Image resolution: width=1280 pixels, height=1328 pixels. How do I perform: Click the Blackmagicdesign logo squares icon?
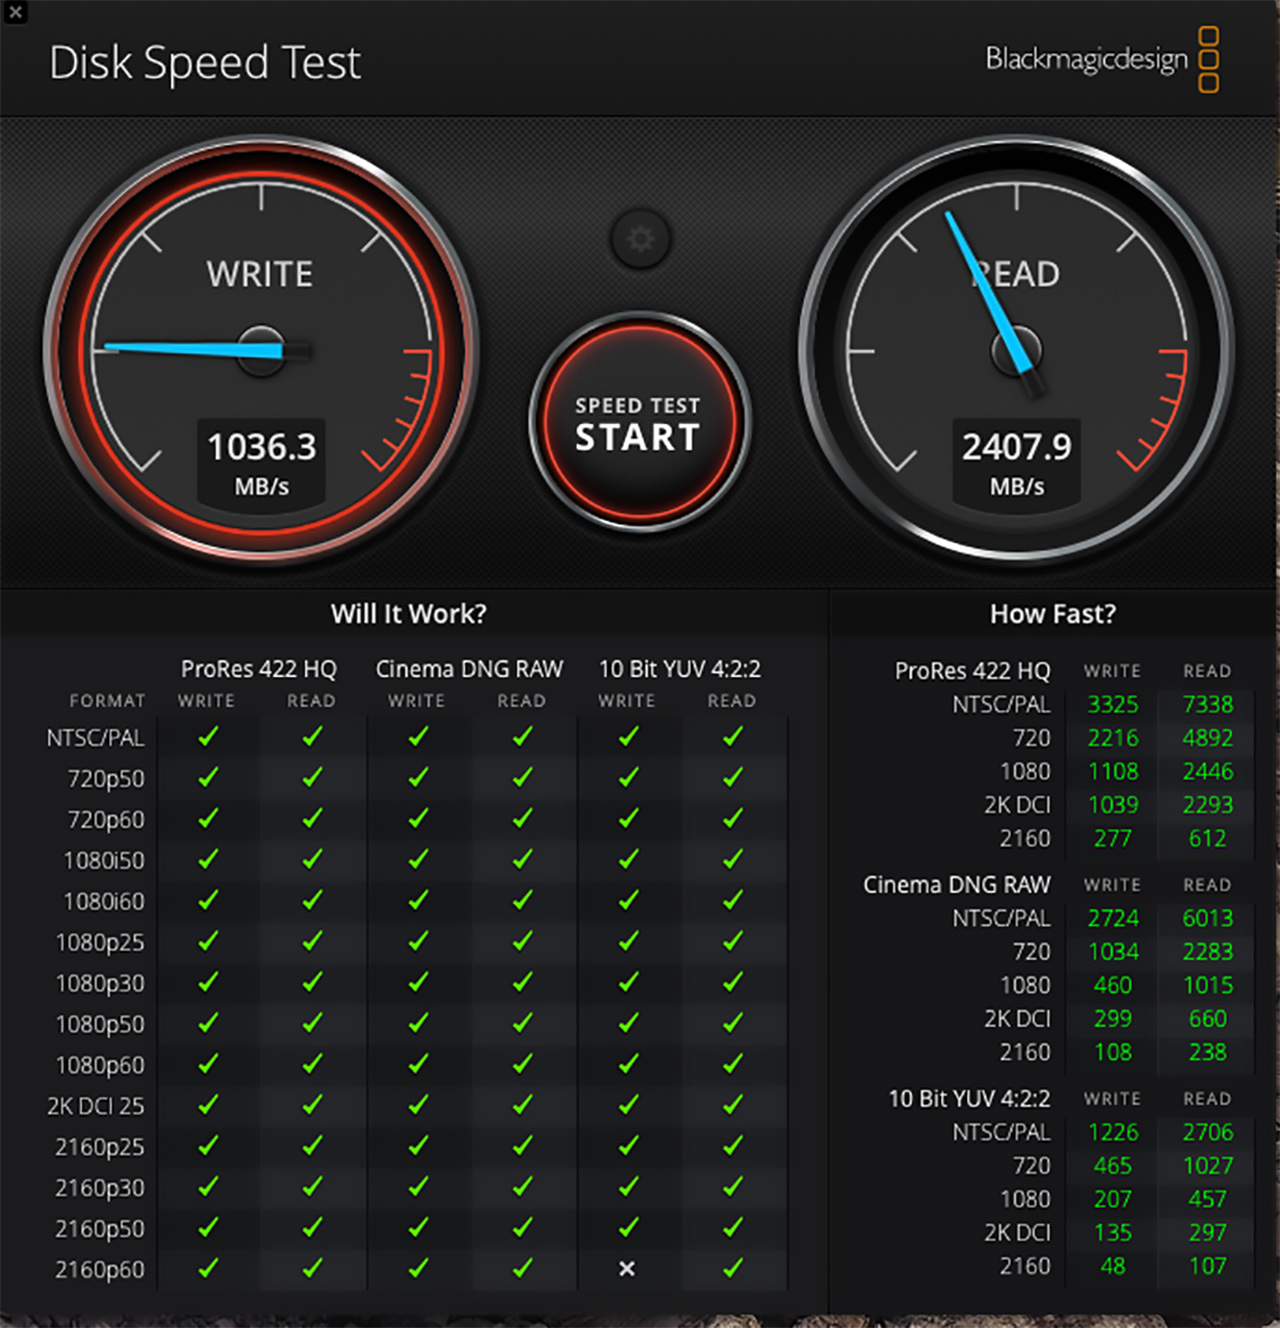click(x=1208, y=60)
